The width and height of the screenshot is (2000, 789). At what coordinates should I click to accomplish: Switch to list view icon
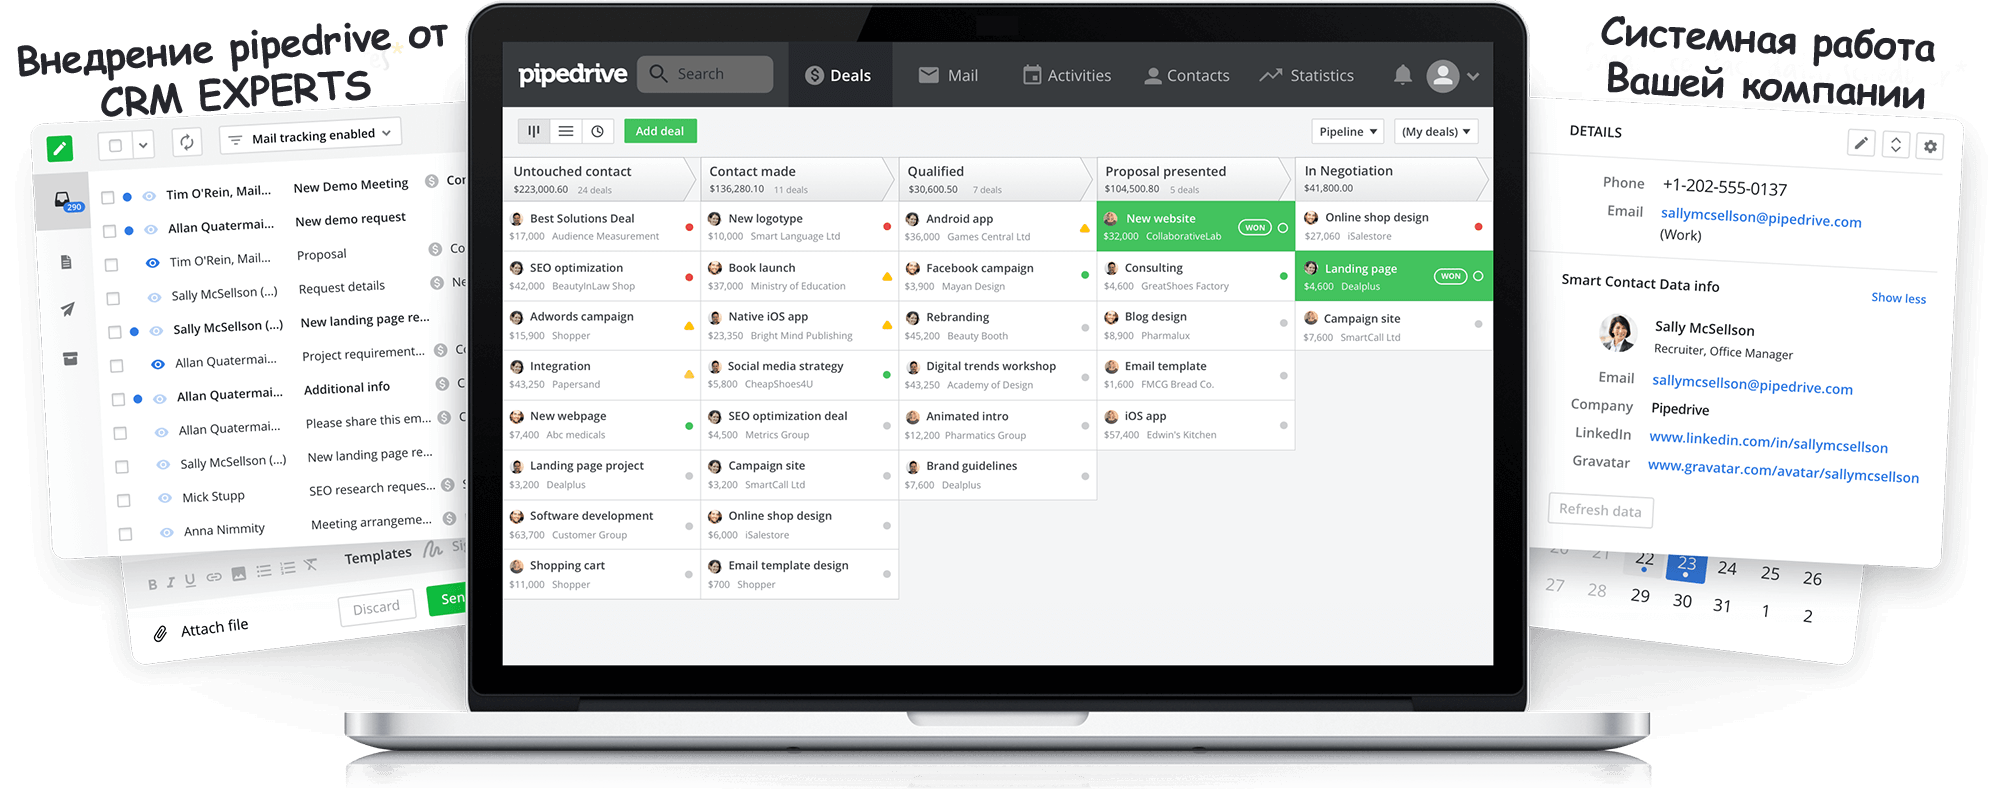(566, 131)
